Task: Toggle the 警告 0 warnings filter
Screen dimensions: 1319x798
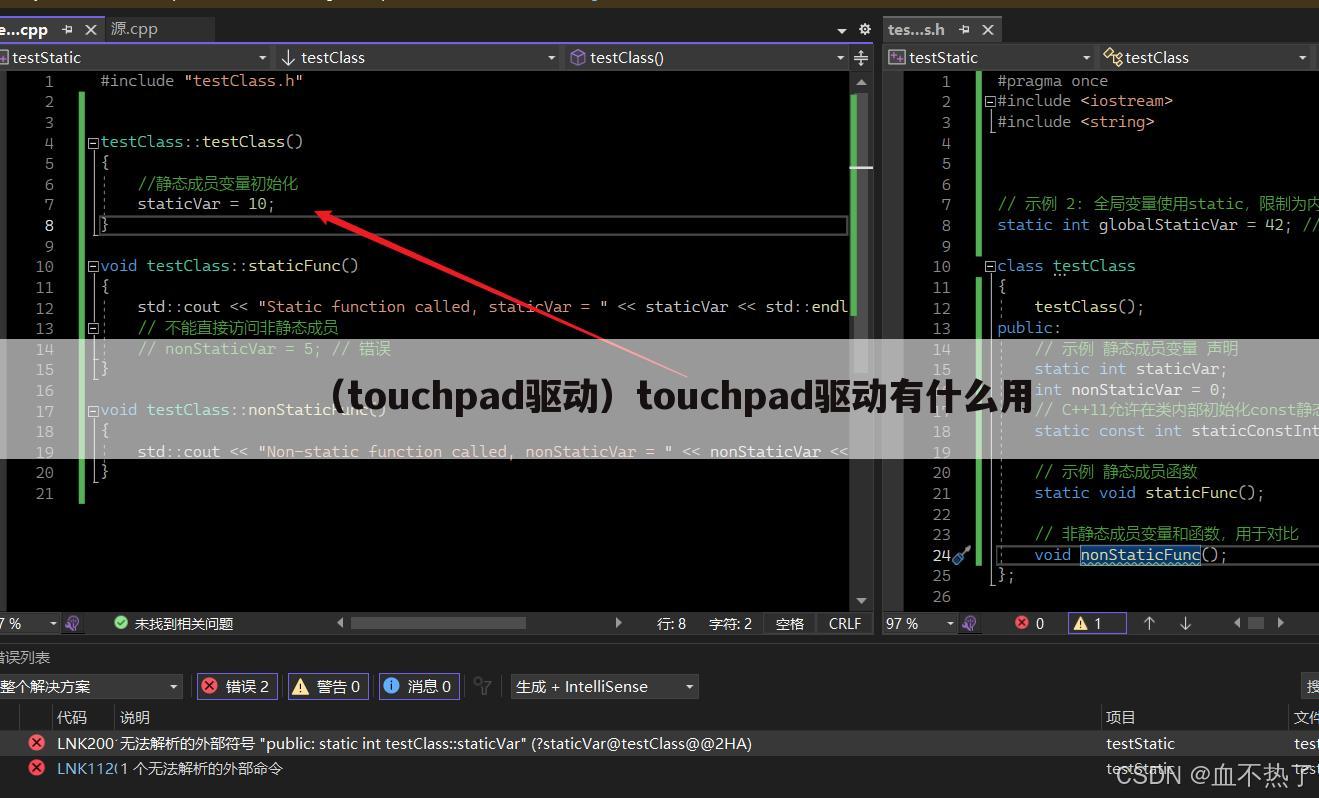Action: pyautogui.click(x=327, y=686)
